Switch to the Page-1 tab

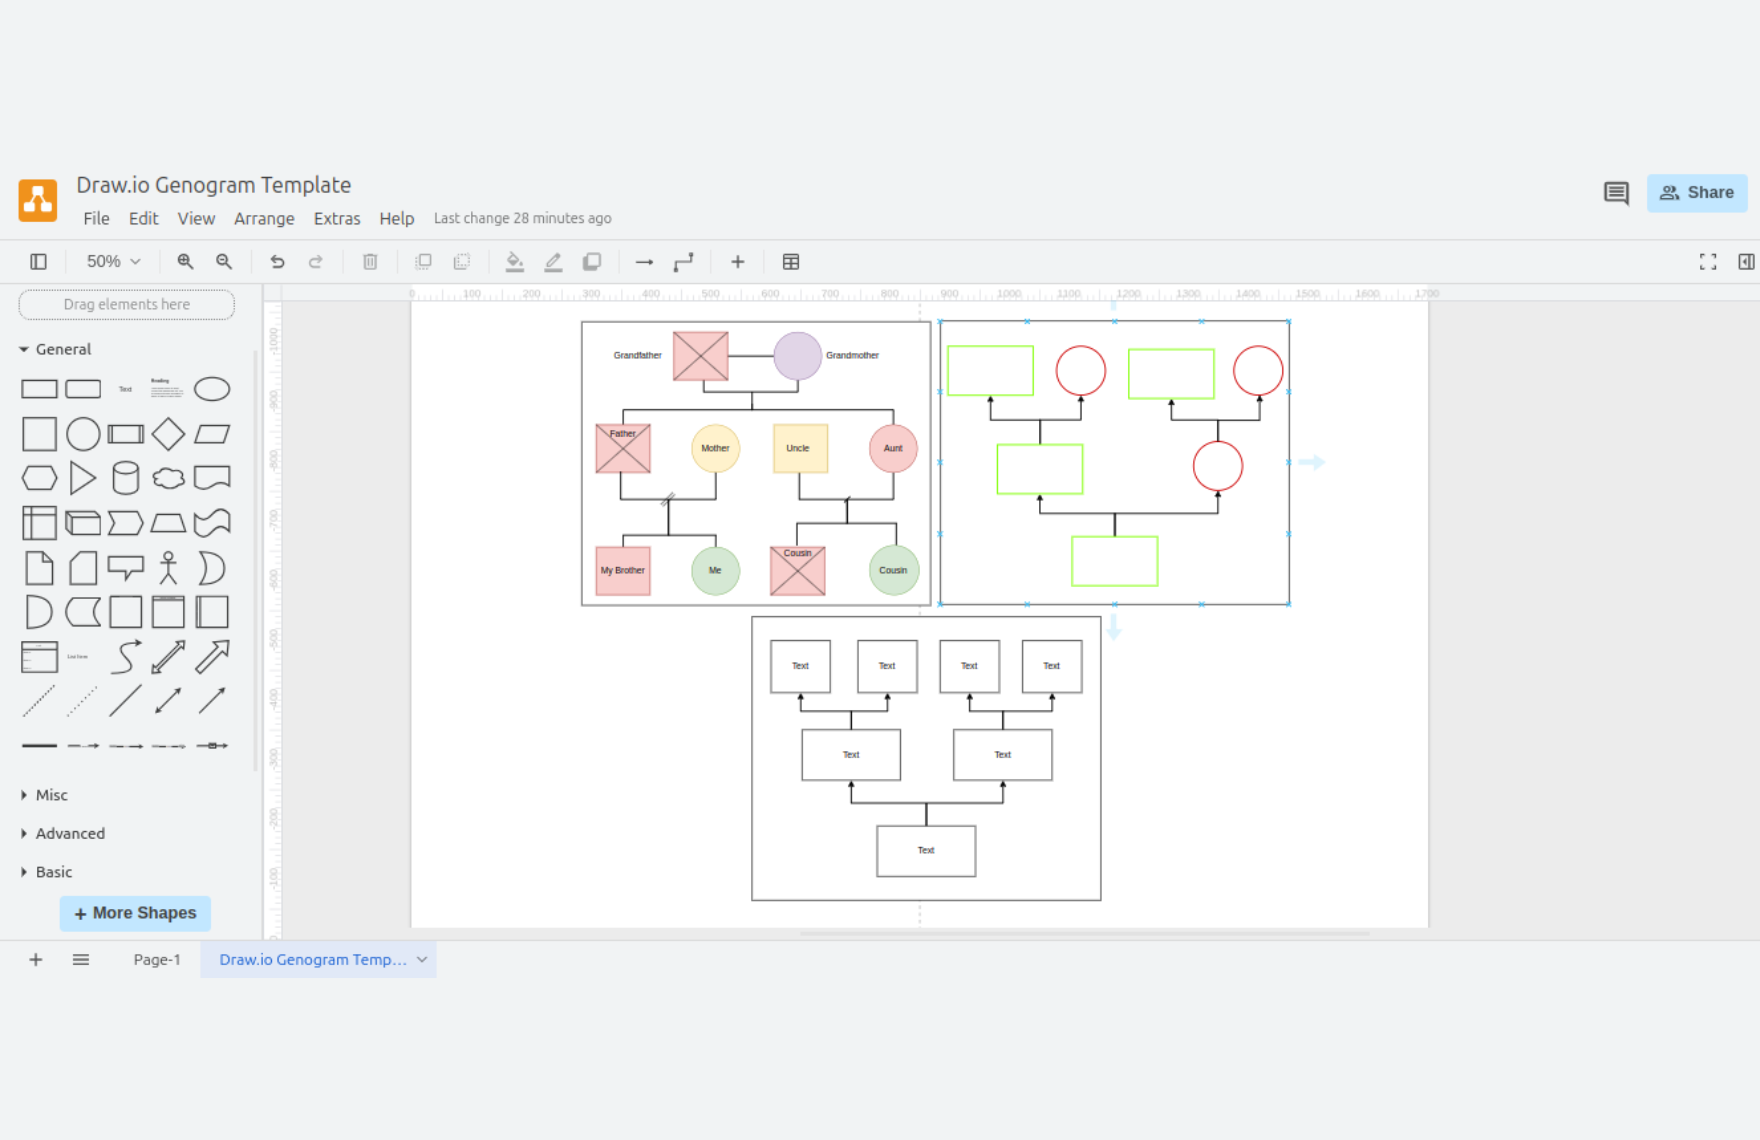pos(157,960)
